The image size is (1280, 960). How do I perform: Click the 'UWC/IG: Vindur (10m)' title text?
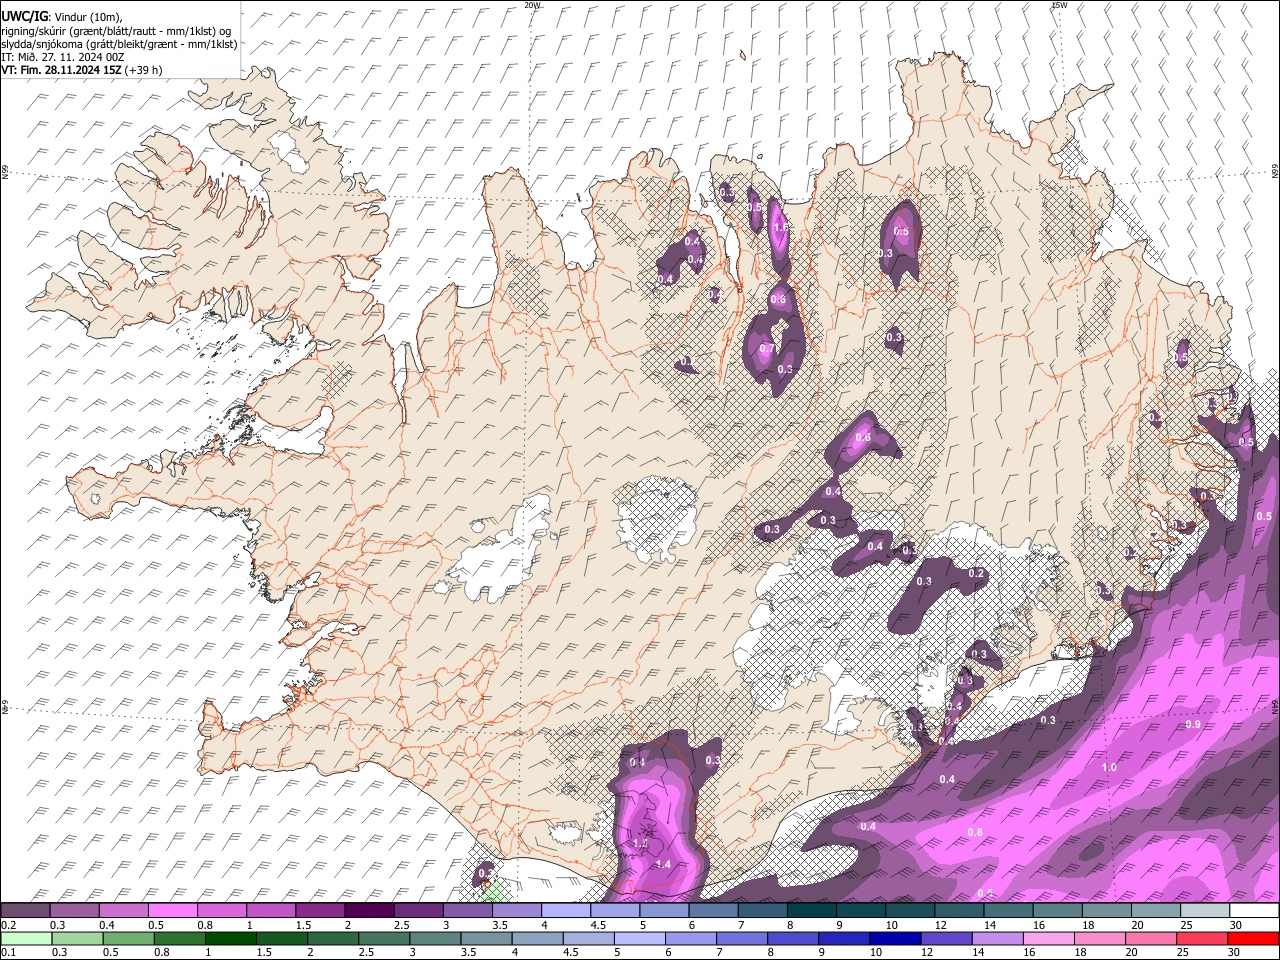[x=60, y=17]
